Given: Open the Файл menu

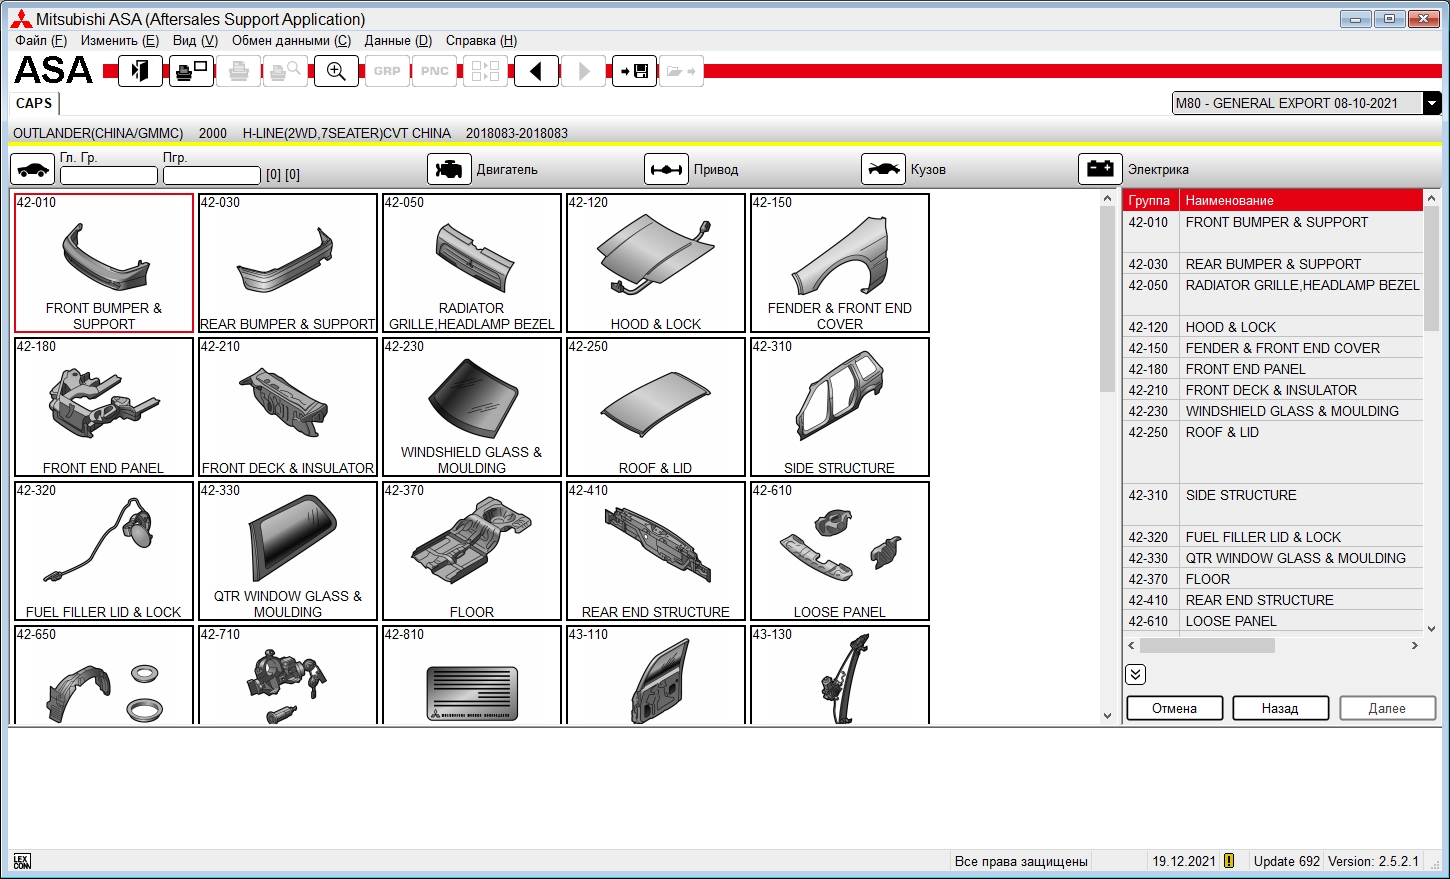Looking at the screenshot, I should [41, 40].
